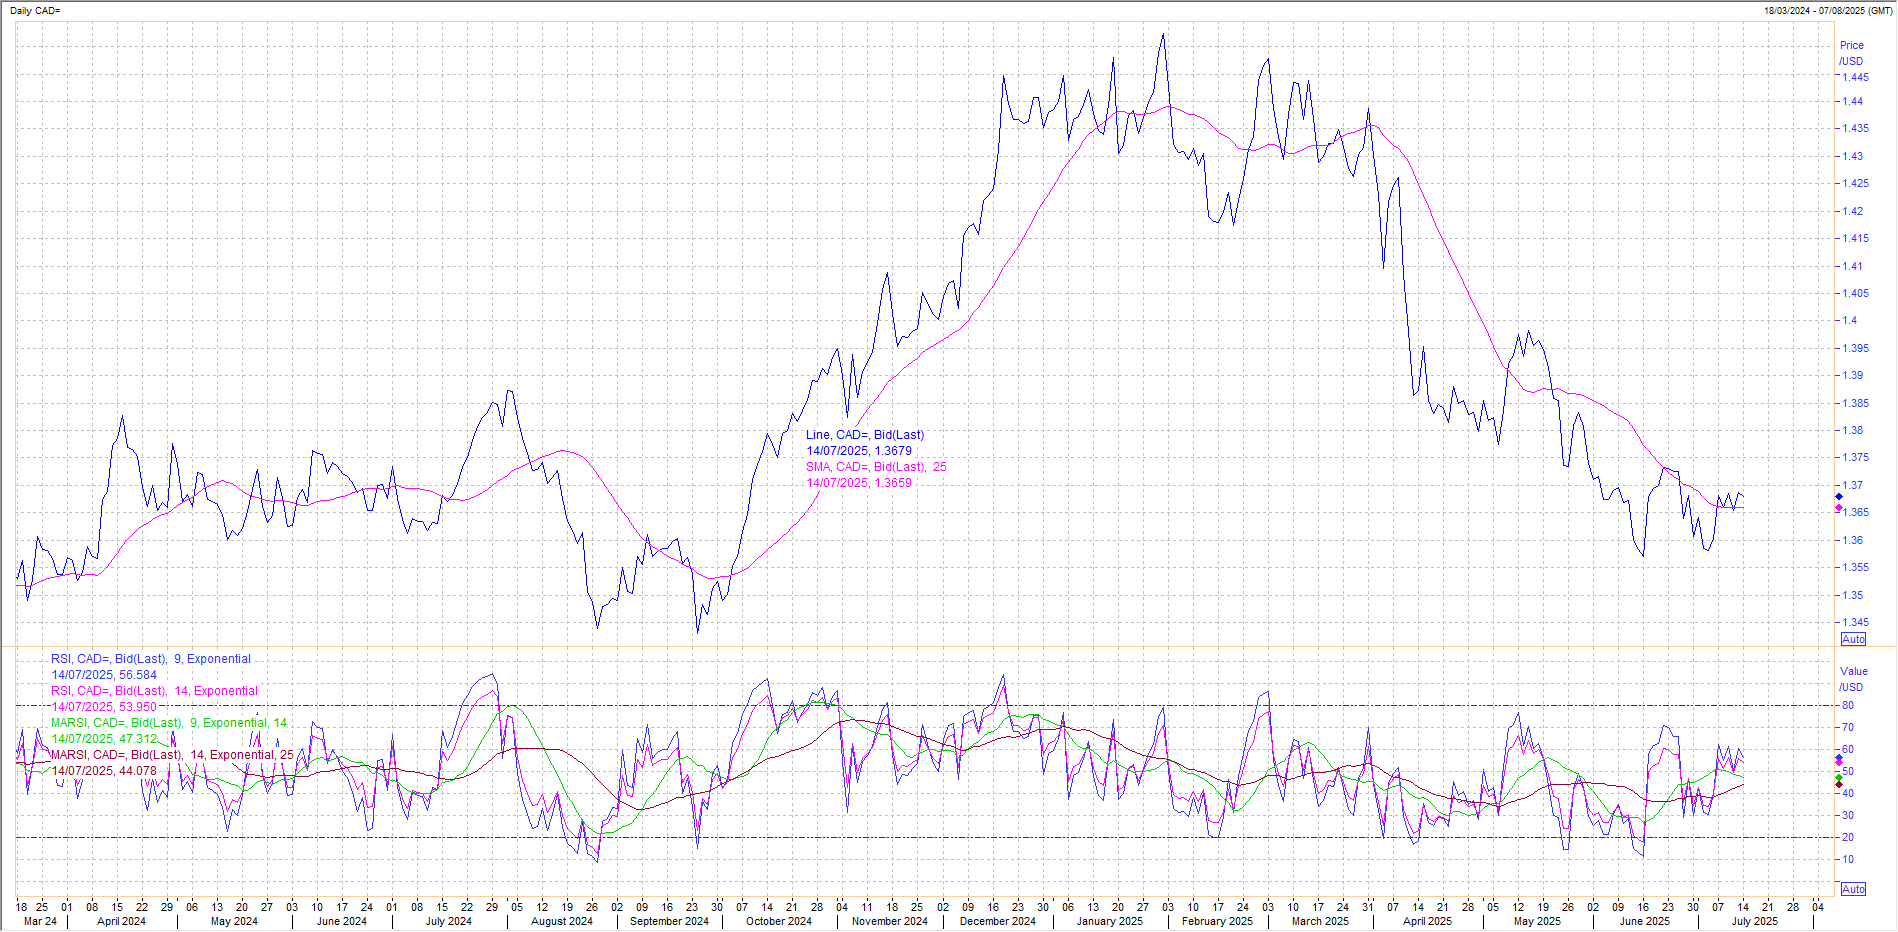This screenshot has width=1898, height=932.
Task: Click the 'January 2025' month label
Action: click(1110, 921)
